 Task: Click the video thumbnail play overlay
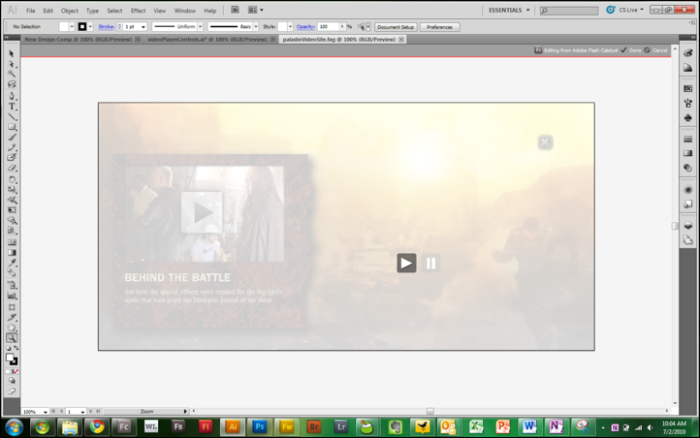(x=201, y=213)
